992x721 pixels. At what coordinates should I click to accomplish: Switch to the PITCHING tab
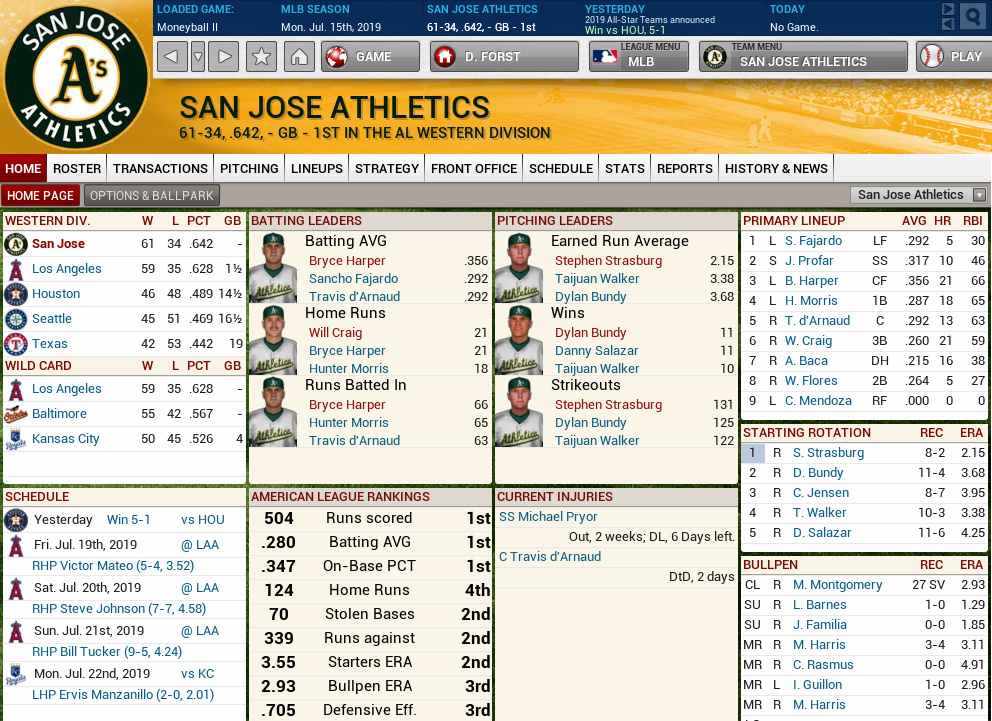click(x=249, y=168)
